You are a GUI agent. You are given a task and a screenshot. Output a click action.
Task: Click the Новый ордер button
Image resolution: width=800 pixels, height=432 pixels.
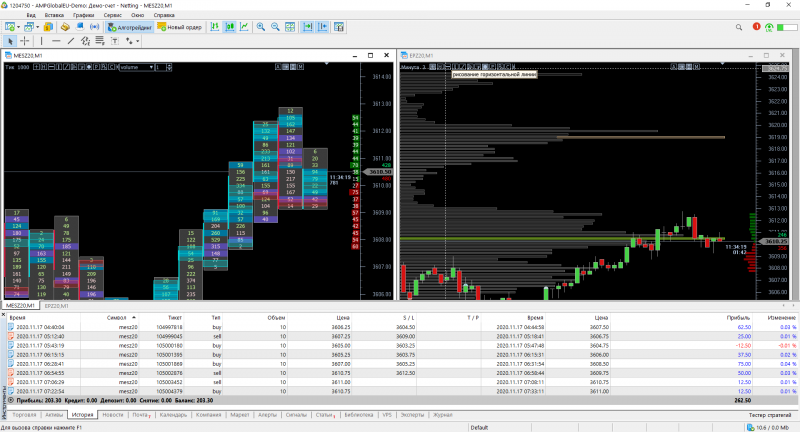click(180, 27)
